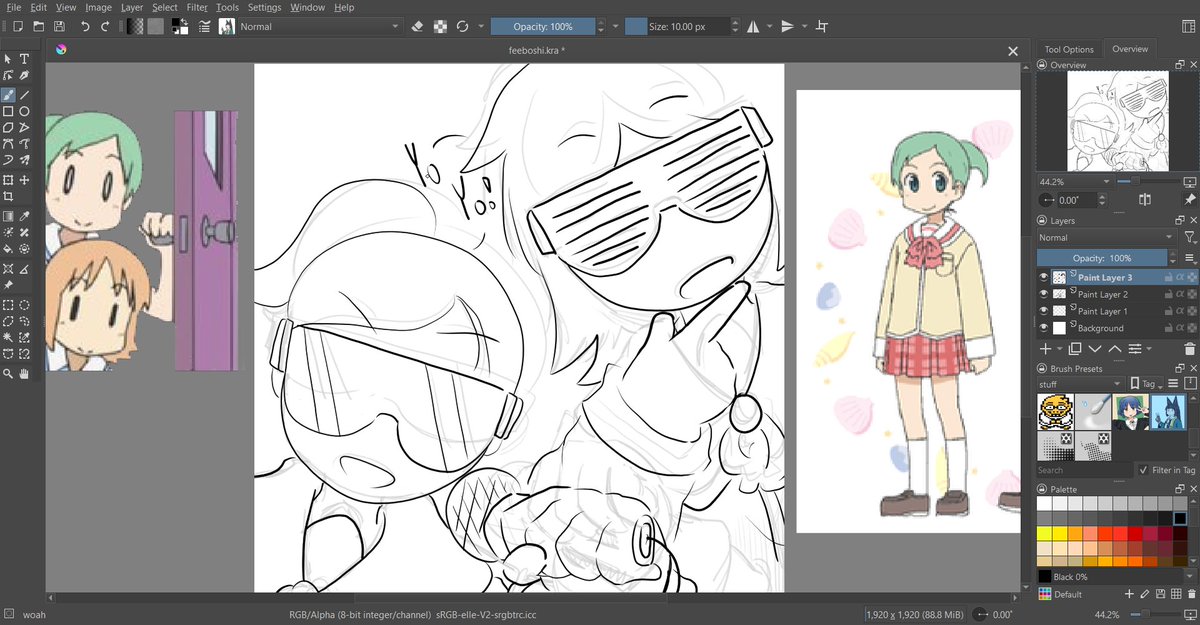Click the brush Opacity slider
Screen dimensions: 1200x625
[542, 26]
